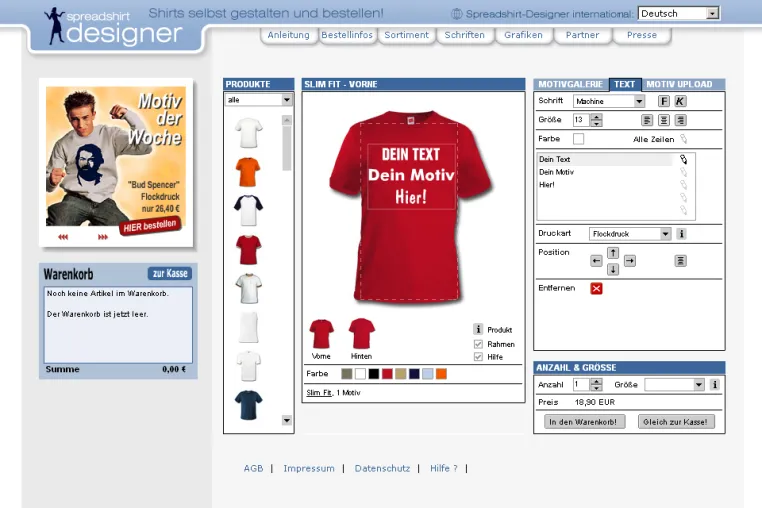This screenshot has height=508, width=762.
Task: Increase Anzahl quantity stepper
Action: click(x=596, y=381)
